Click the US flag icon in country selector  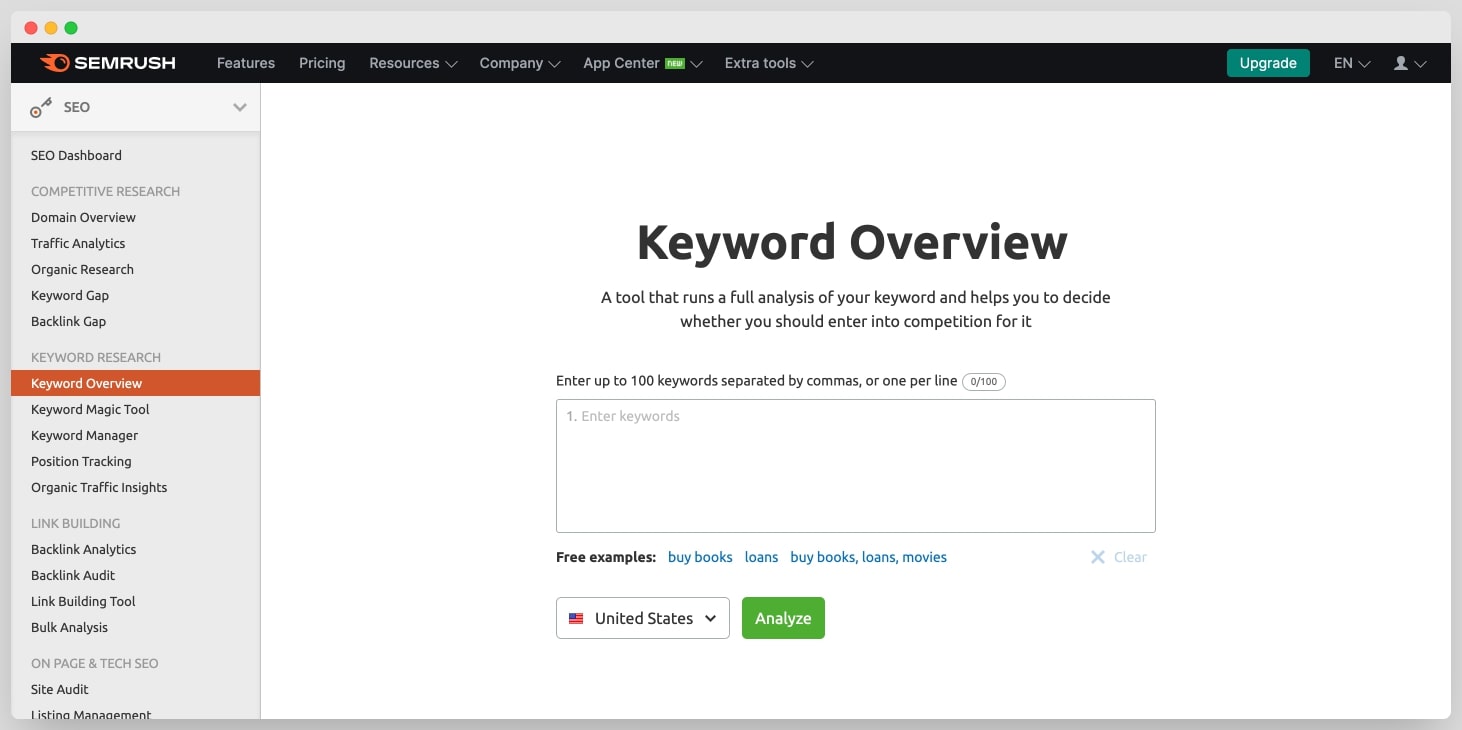(576, 618)
